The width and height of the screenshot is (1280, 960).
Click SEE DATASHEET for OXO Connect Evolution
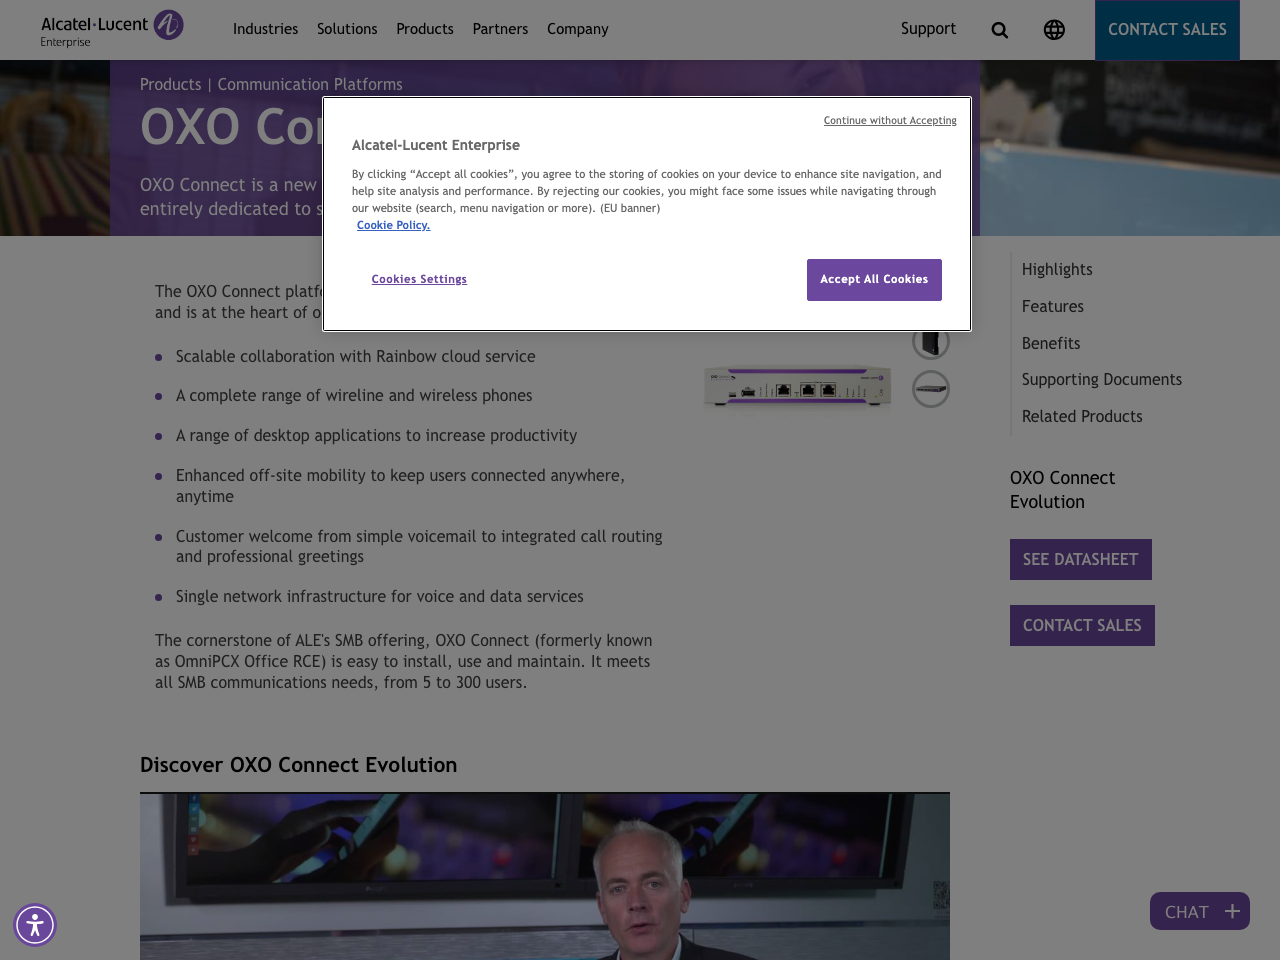[x=1081, y=558]
